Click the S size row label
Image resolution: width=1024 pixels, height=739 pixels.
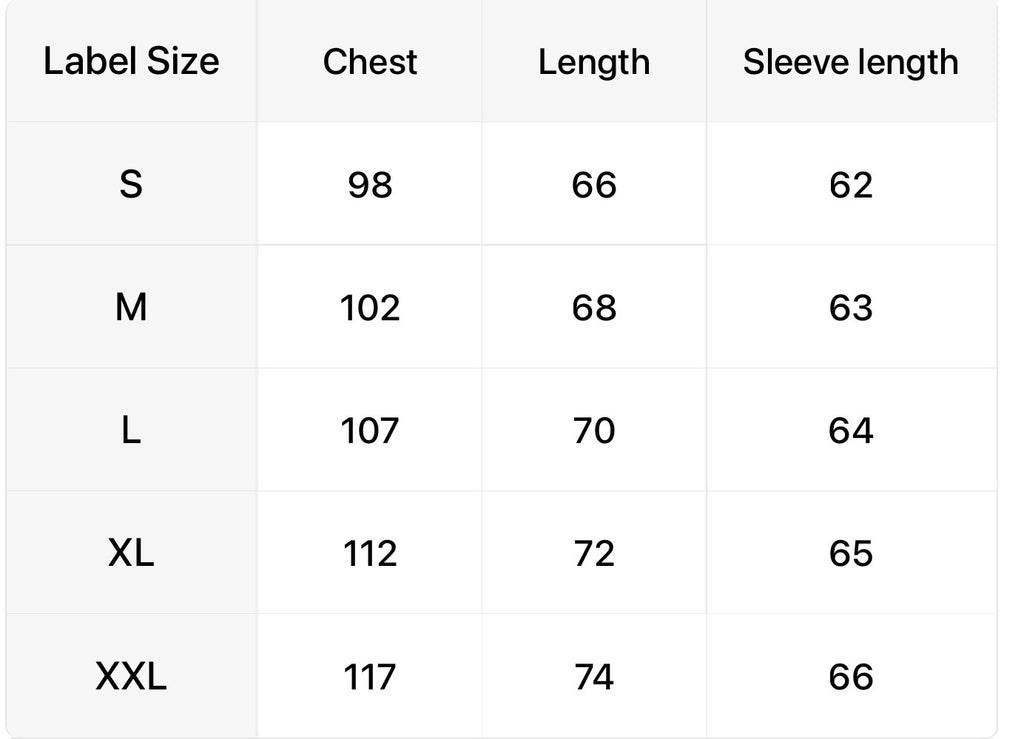131,184
